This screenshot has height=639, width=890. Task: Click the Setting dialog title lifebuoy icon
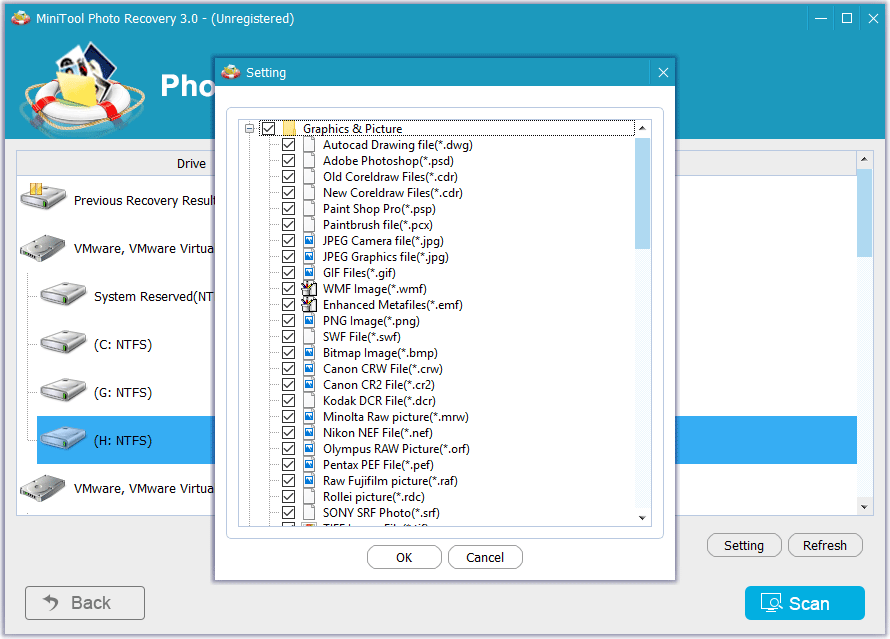[x=230, y=72]
